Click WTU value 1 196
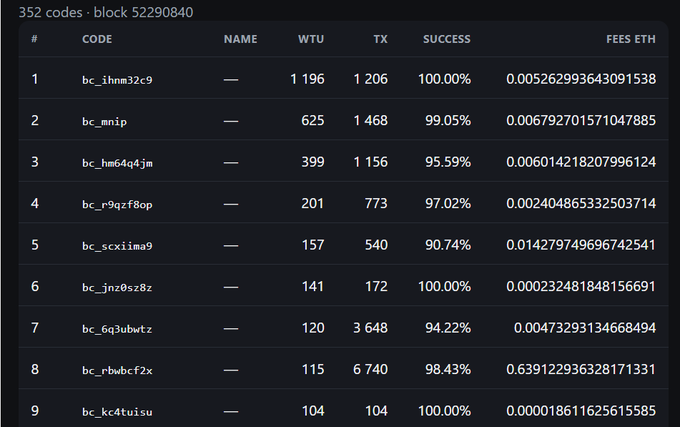Viewport: 680px width, 427px height. coord(307,79)
